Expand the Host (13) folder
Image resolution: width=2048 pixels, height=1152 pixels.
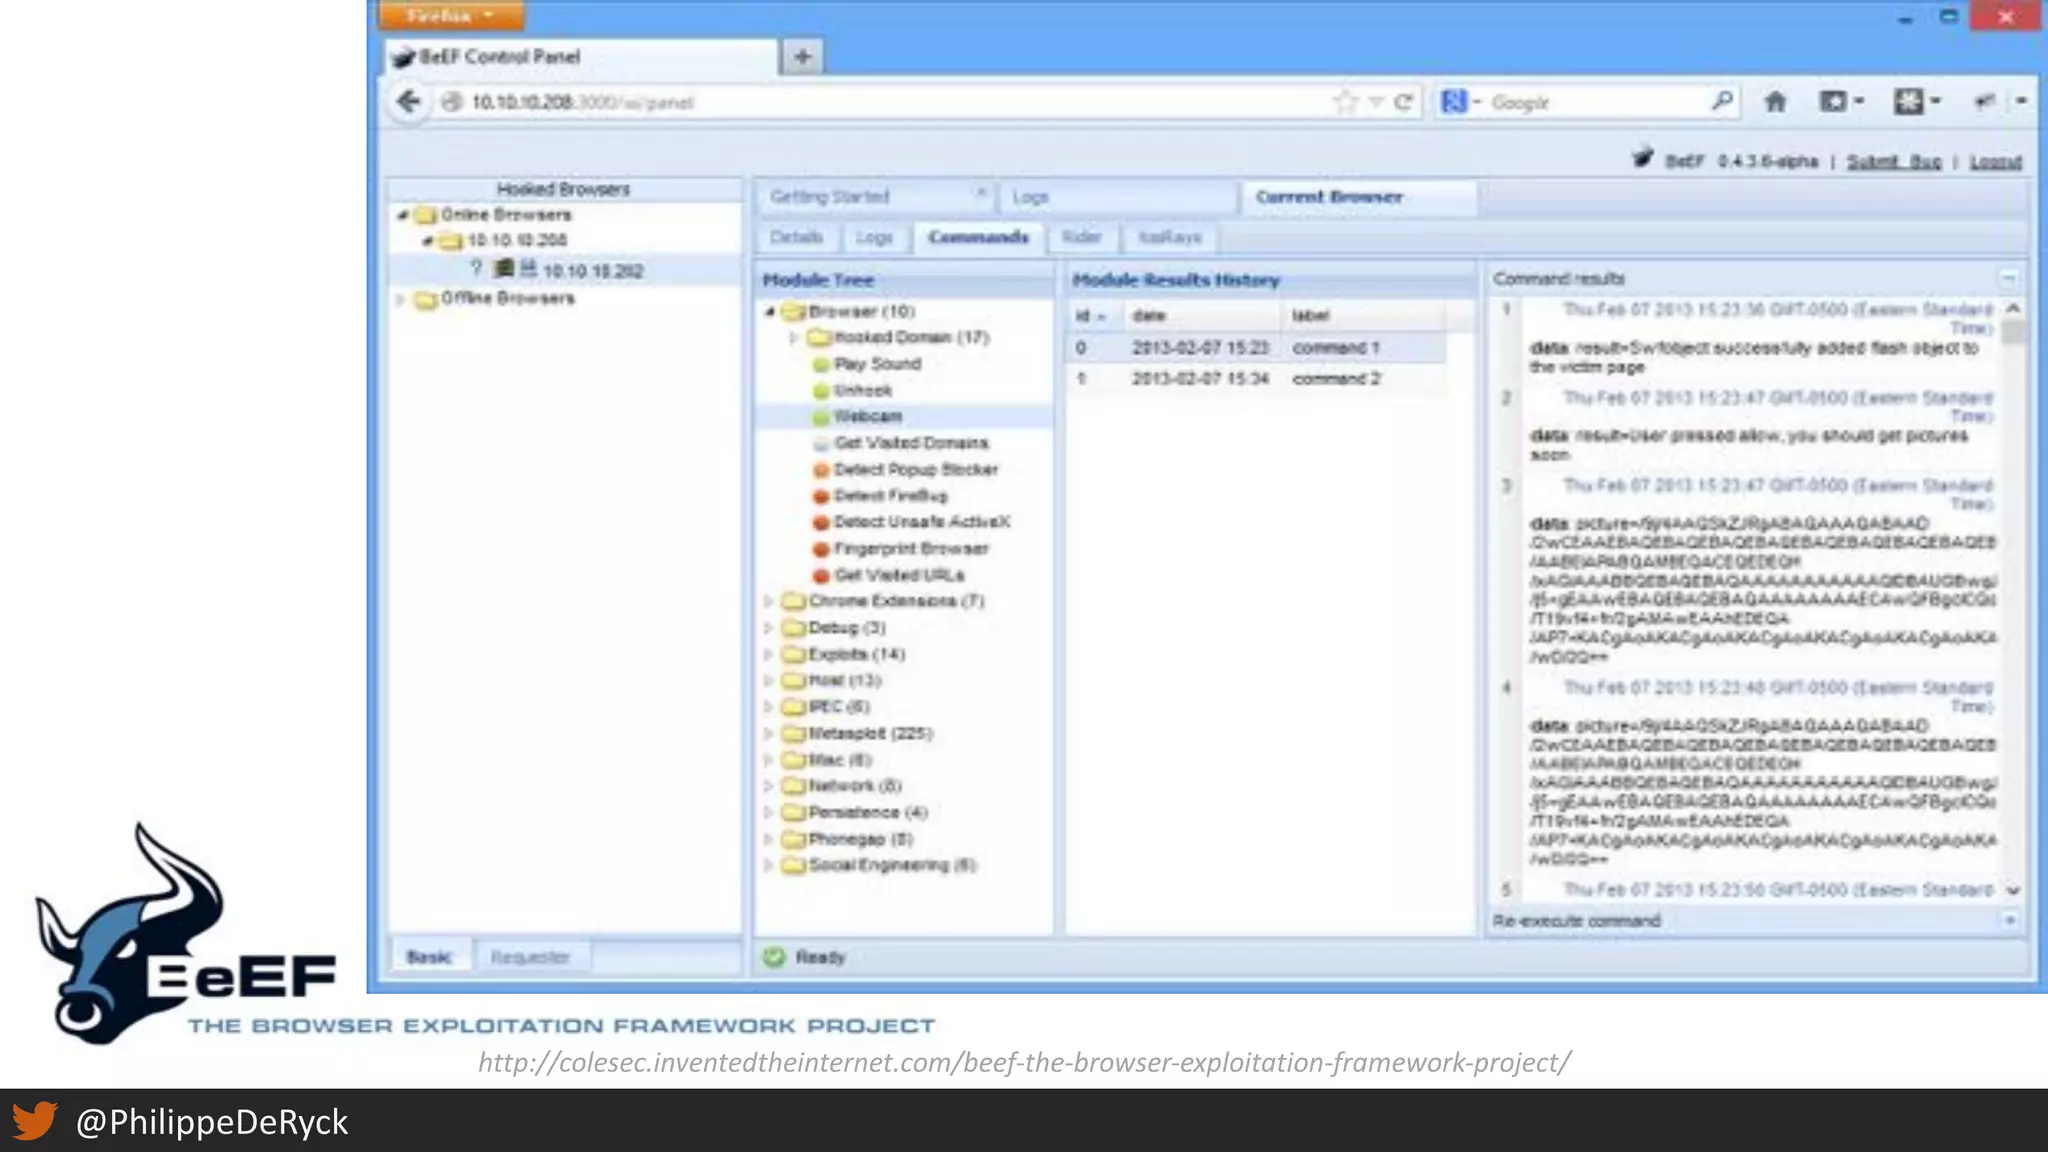pyautogui.click(x=768, y=681)
